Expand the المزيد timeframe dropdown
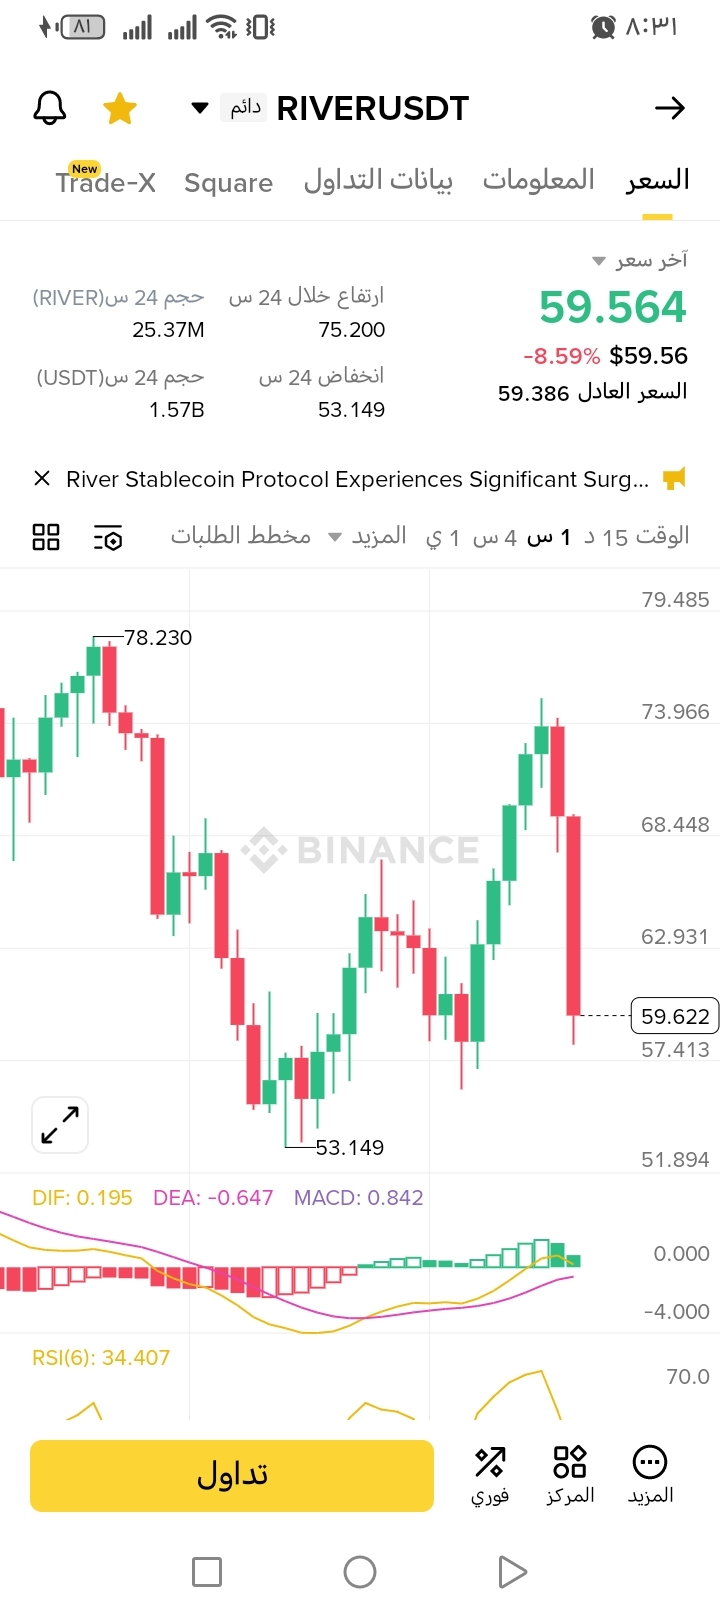This screenshot has width=720, height=1612. tap(367, 536)
